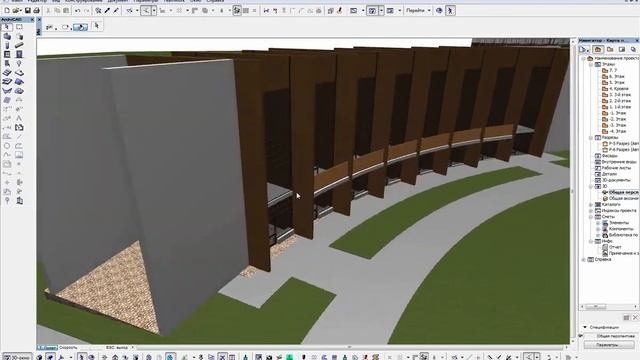Open the Project Map tab in Navigator
The width and height of the screenshot is (640, 360).
click(x=598, y=49)
